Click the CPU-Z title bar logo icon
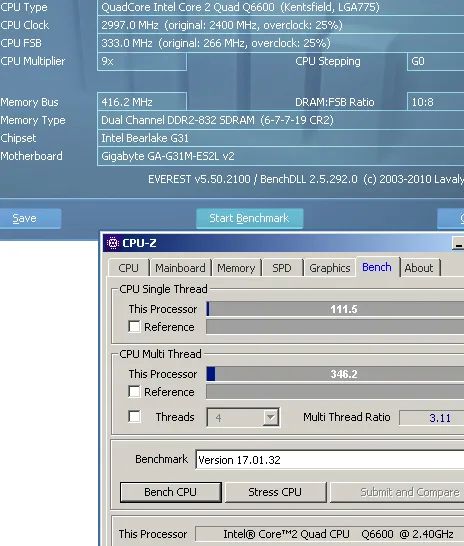 coord(113,243)
